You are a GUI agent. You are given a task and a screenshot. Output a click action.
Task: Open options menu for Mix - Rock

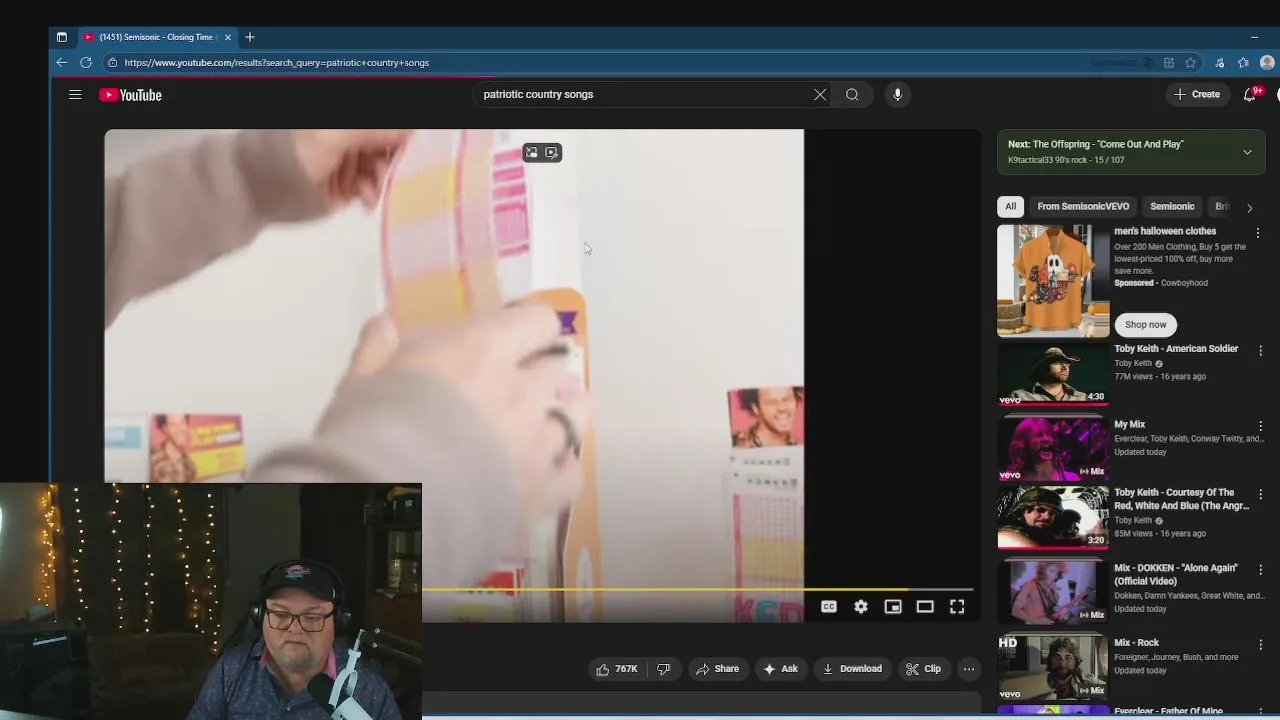pos(1260,645)
